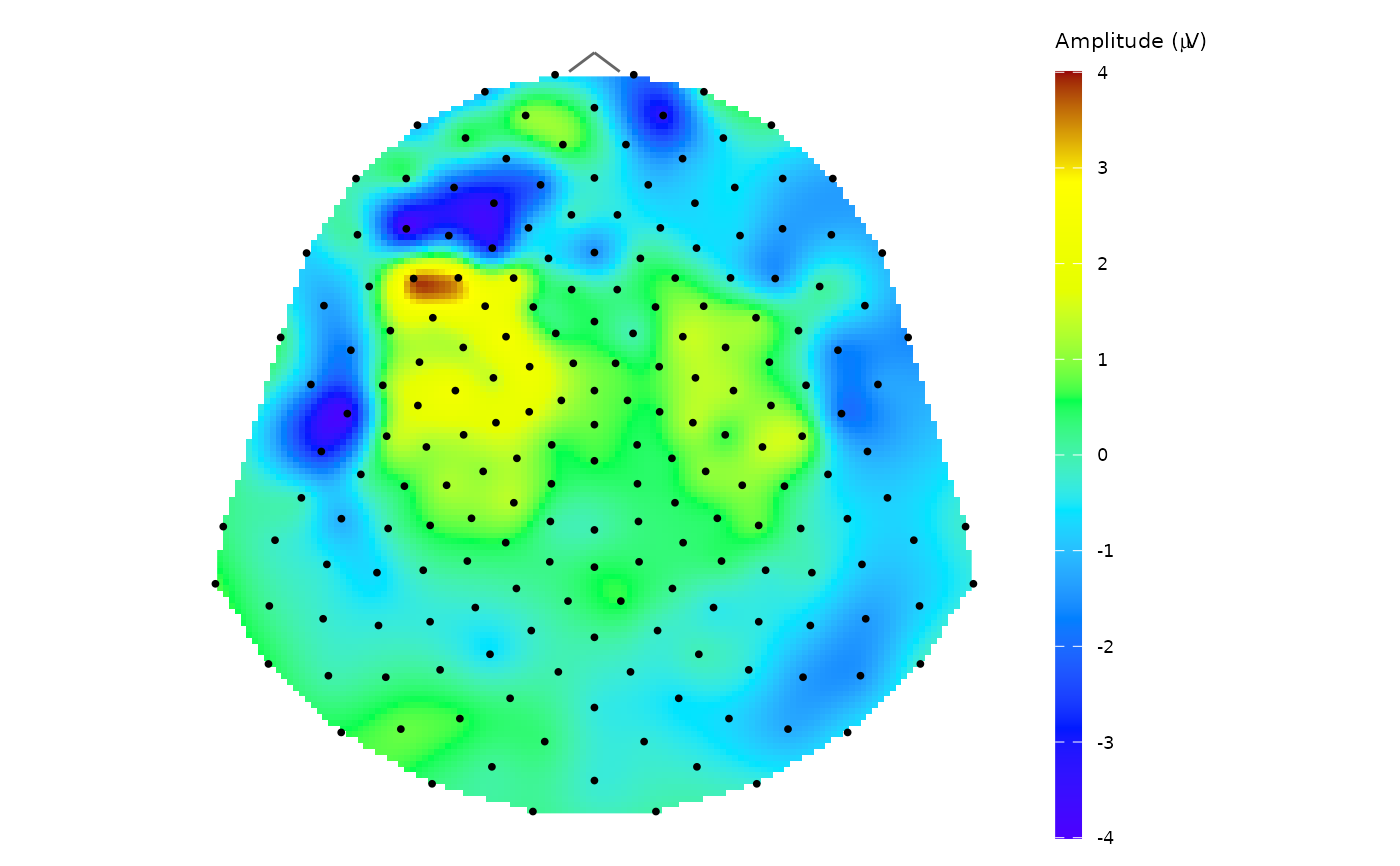This screenshot has height=866, width=1400.
Task: Click the dark blue spot right of the nose
Action: pyautogui.click(x=662, y=112)
